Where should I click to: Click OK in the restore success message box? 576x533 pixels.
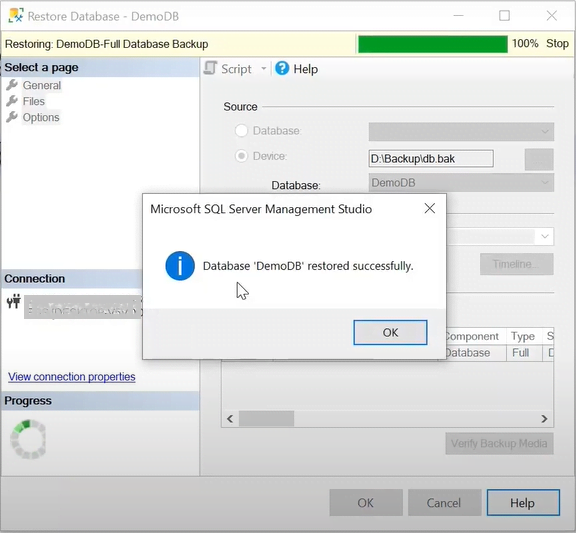click(x=390, y=332)
